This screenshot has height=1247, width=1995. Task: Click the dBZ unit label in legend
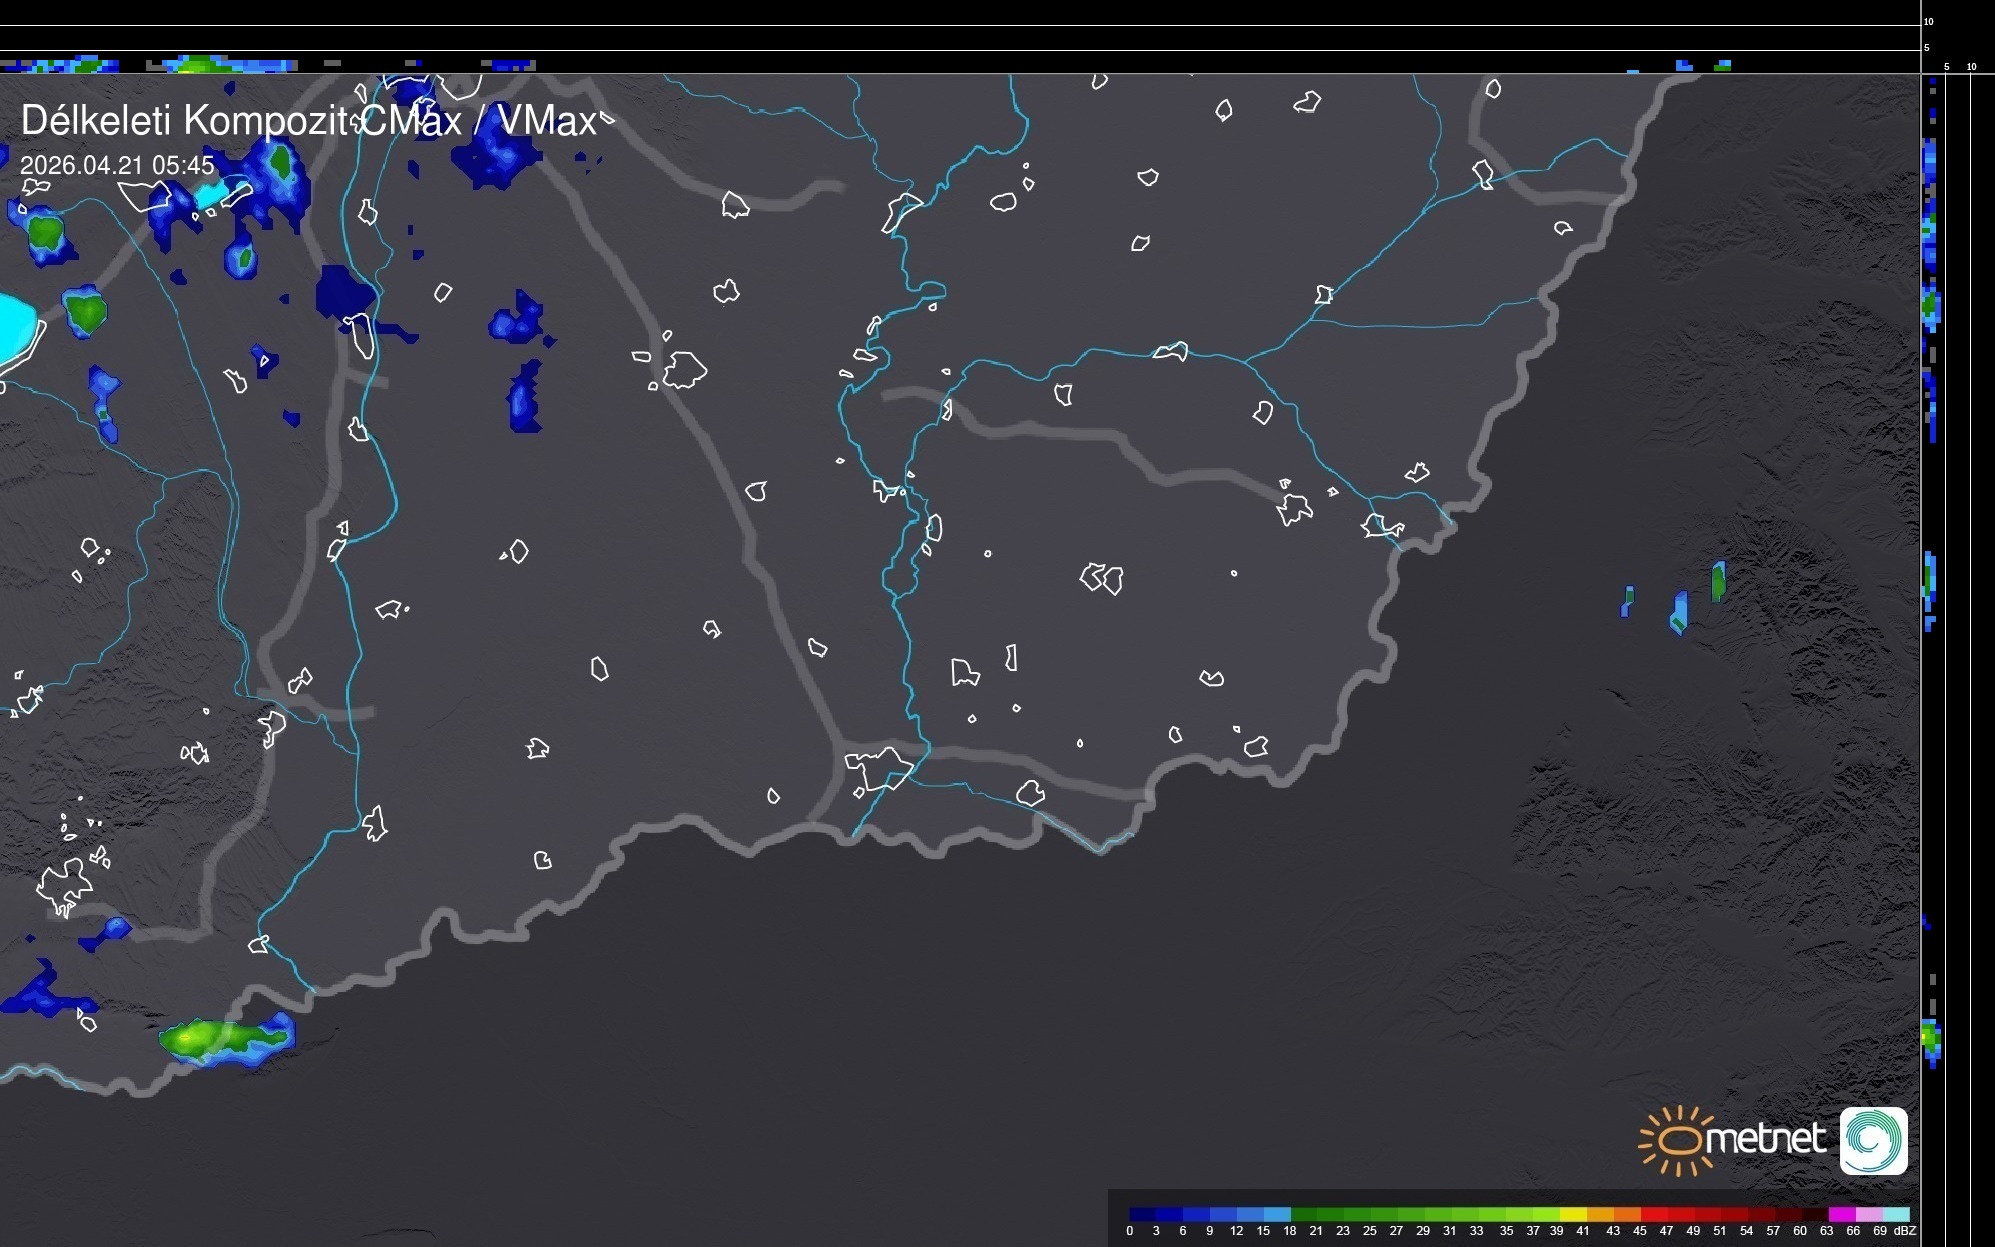[x=1904, y=1231]
